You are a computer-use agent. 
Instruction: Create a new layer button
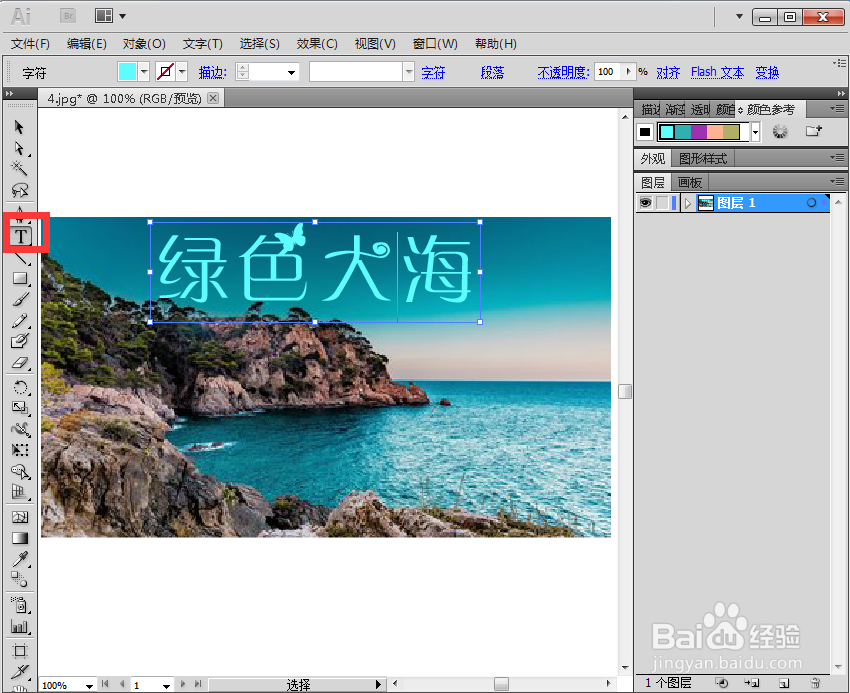pyautogui.click(x=784, y=683)
